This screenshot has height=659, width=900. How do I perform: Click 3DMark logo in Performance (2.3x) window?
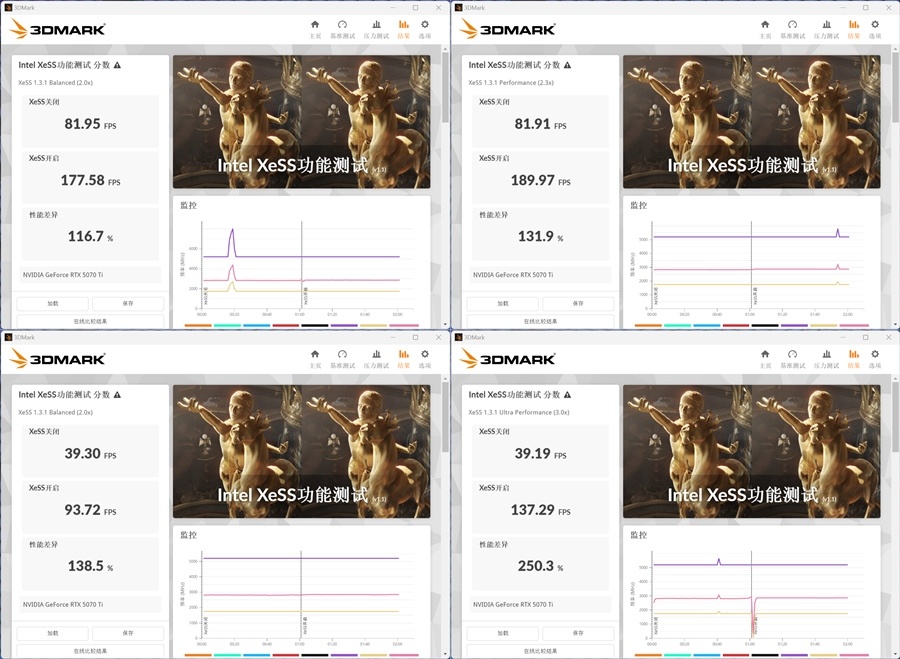coord(507,29)
